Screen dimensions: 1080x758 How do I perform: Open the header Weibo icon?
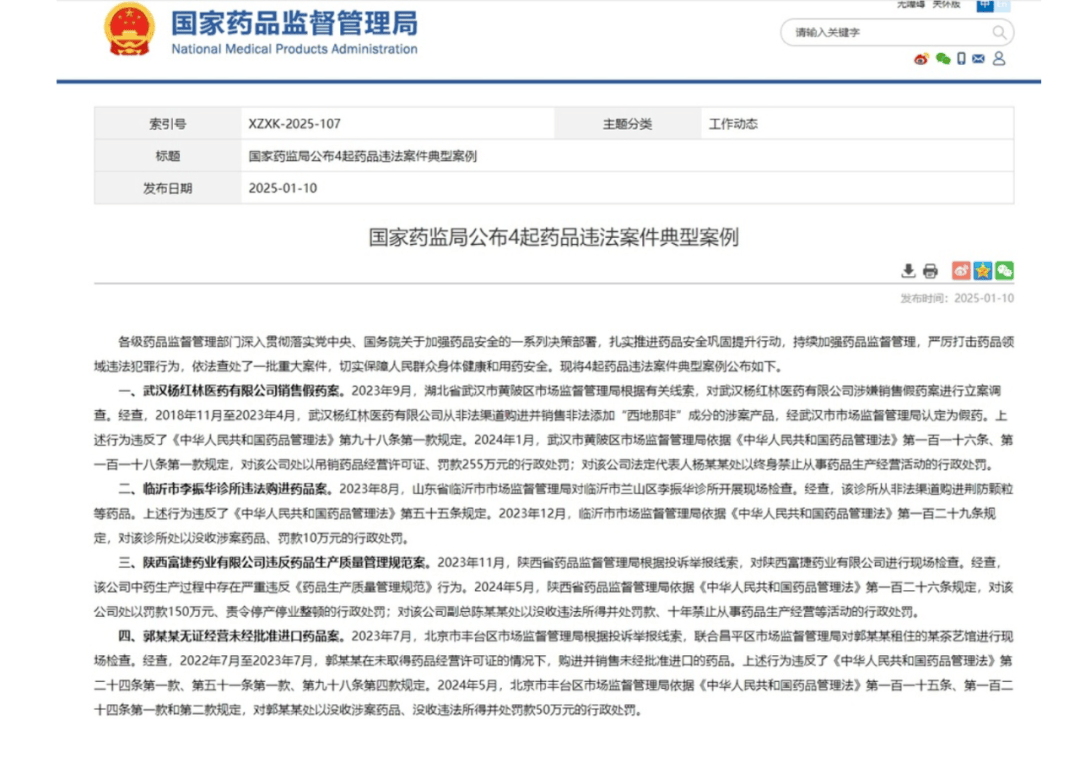(921, 59)
